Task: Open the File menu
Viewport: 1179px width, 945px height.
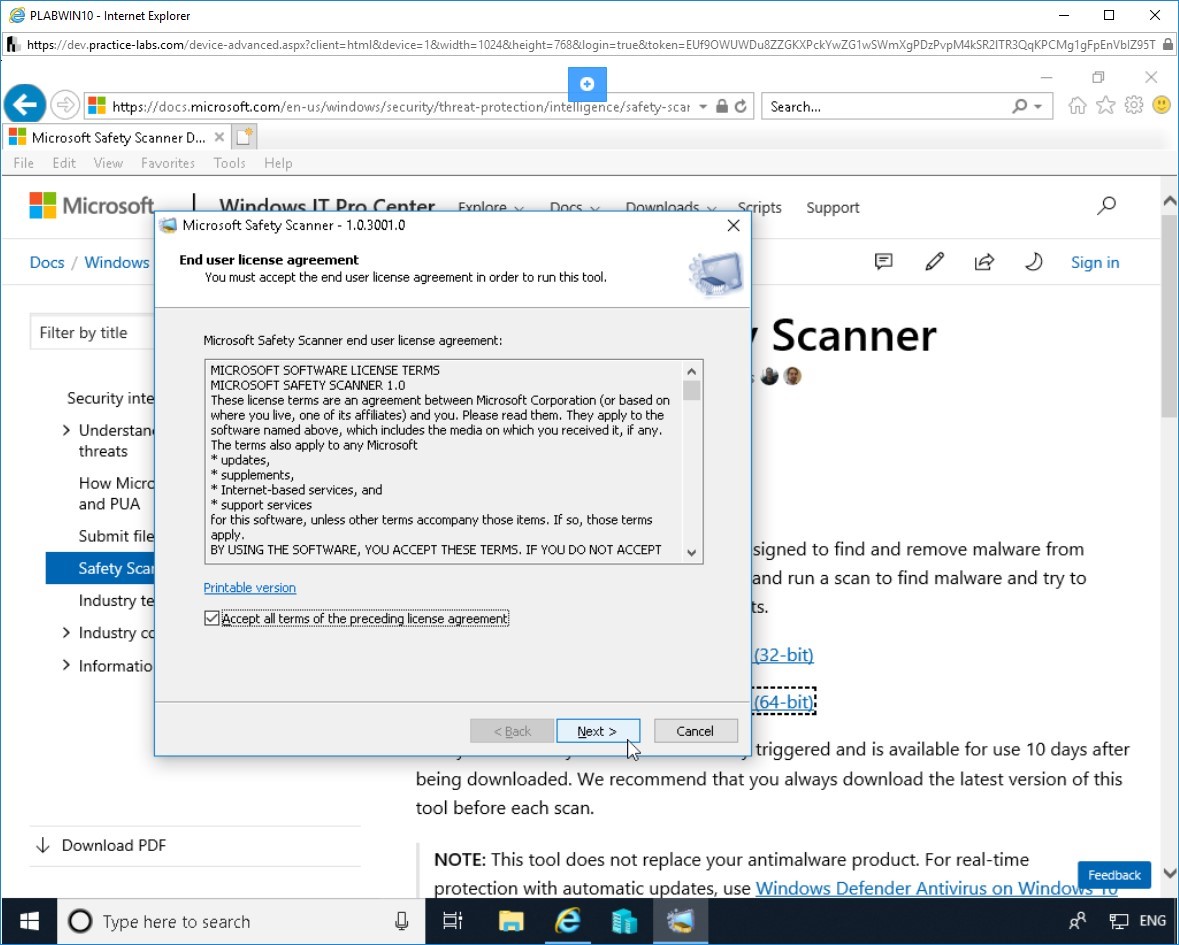Action: [23, 163]
